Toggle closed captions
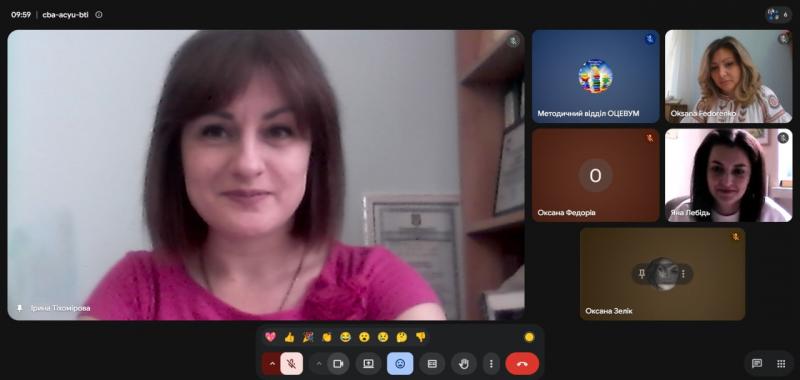800x380 pixels. point(432,364)
